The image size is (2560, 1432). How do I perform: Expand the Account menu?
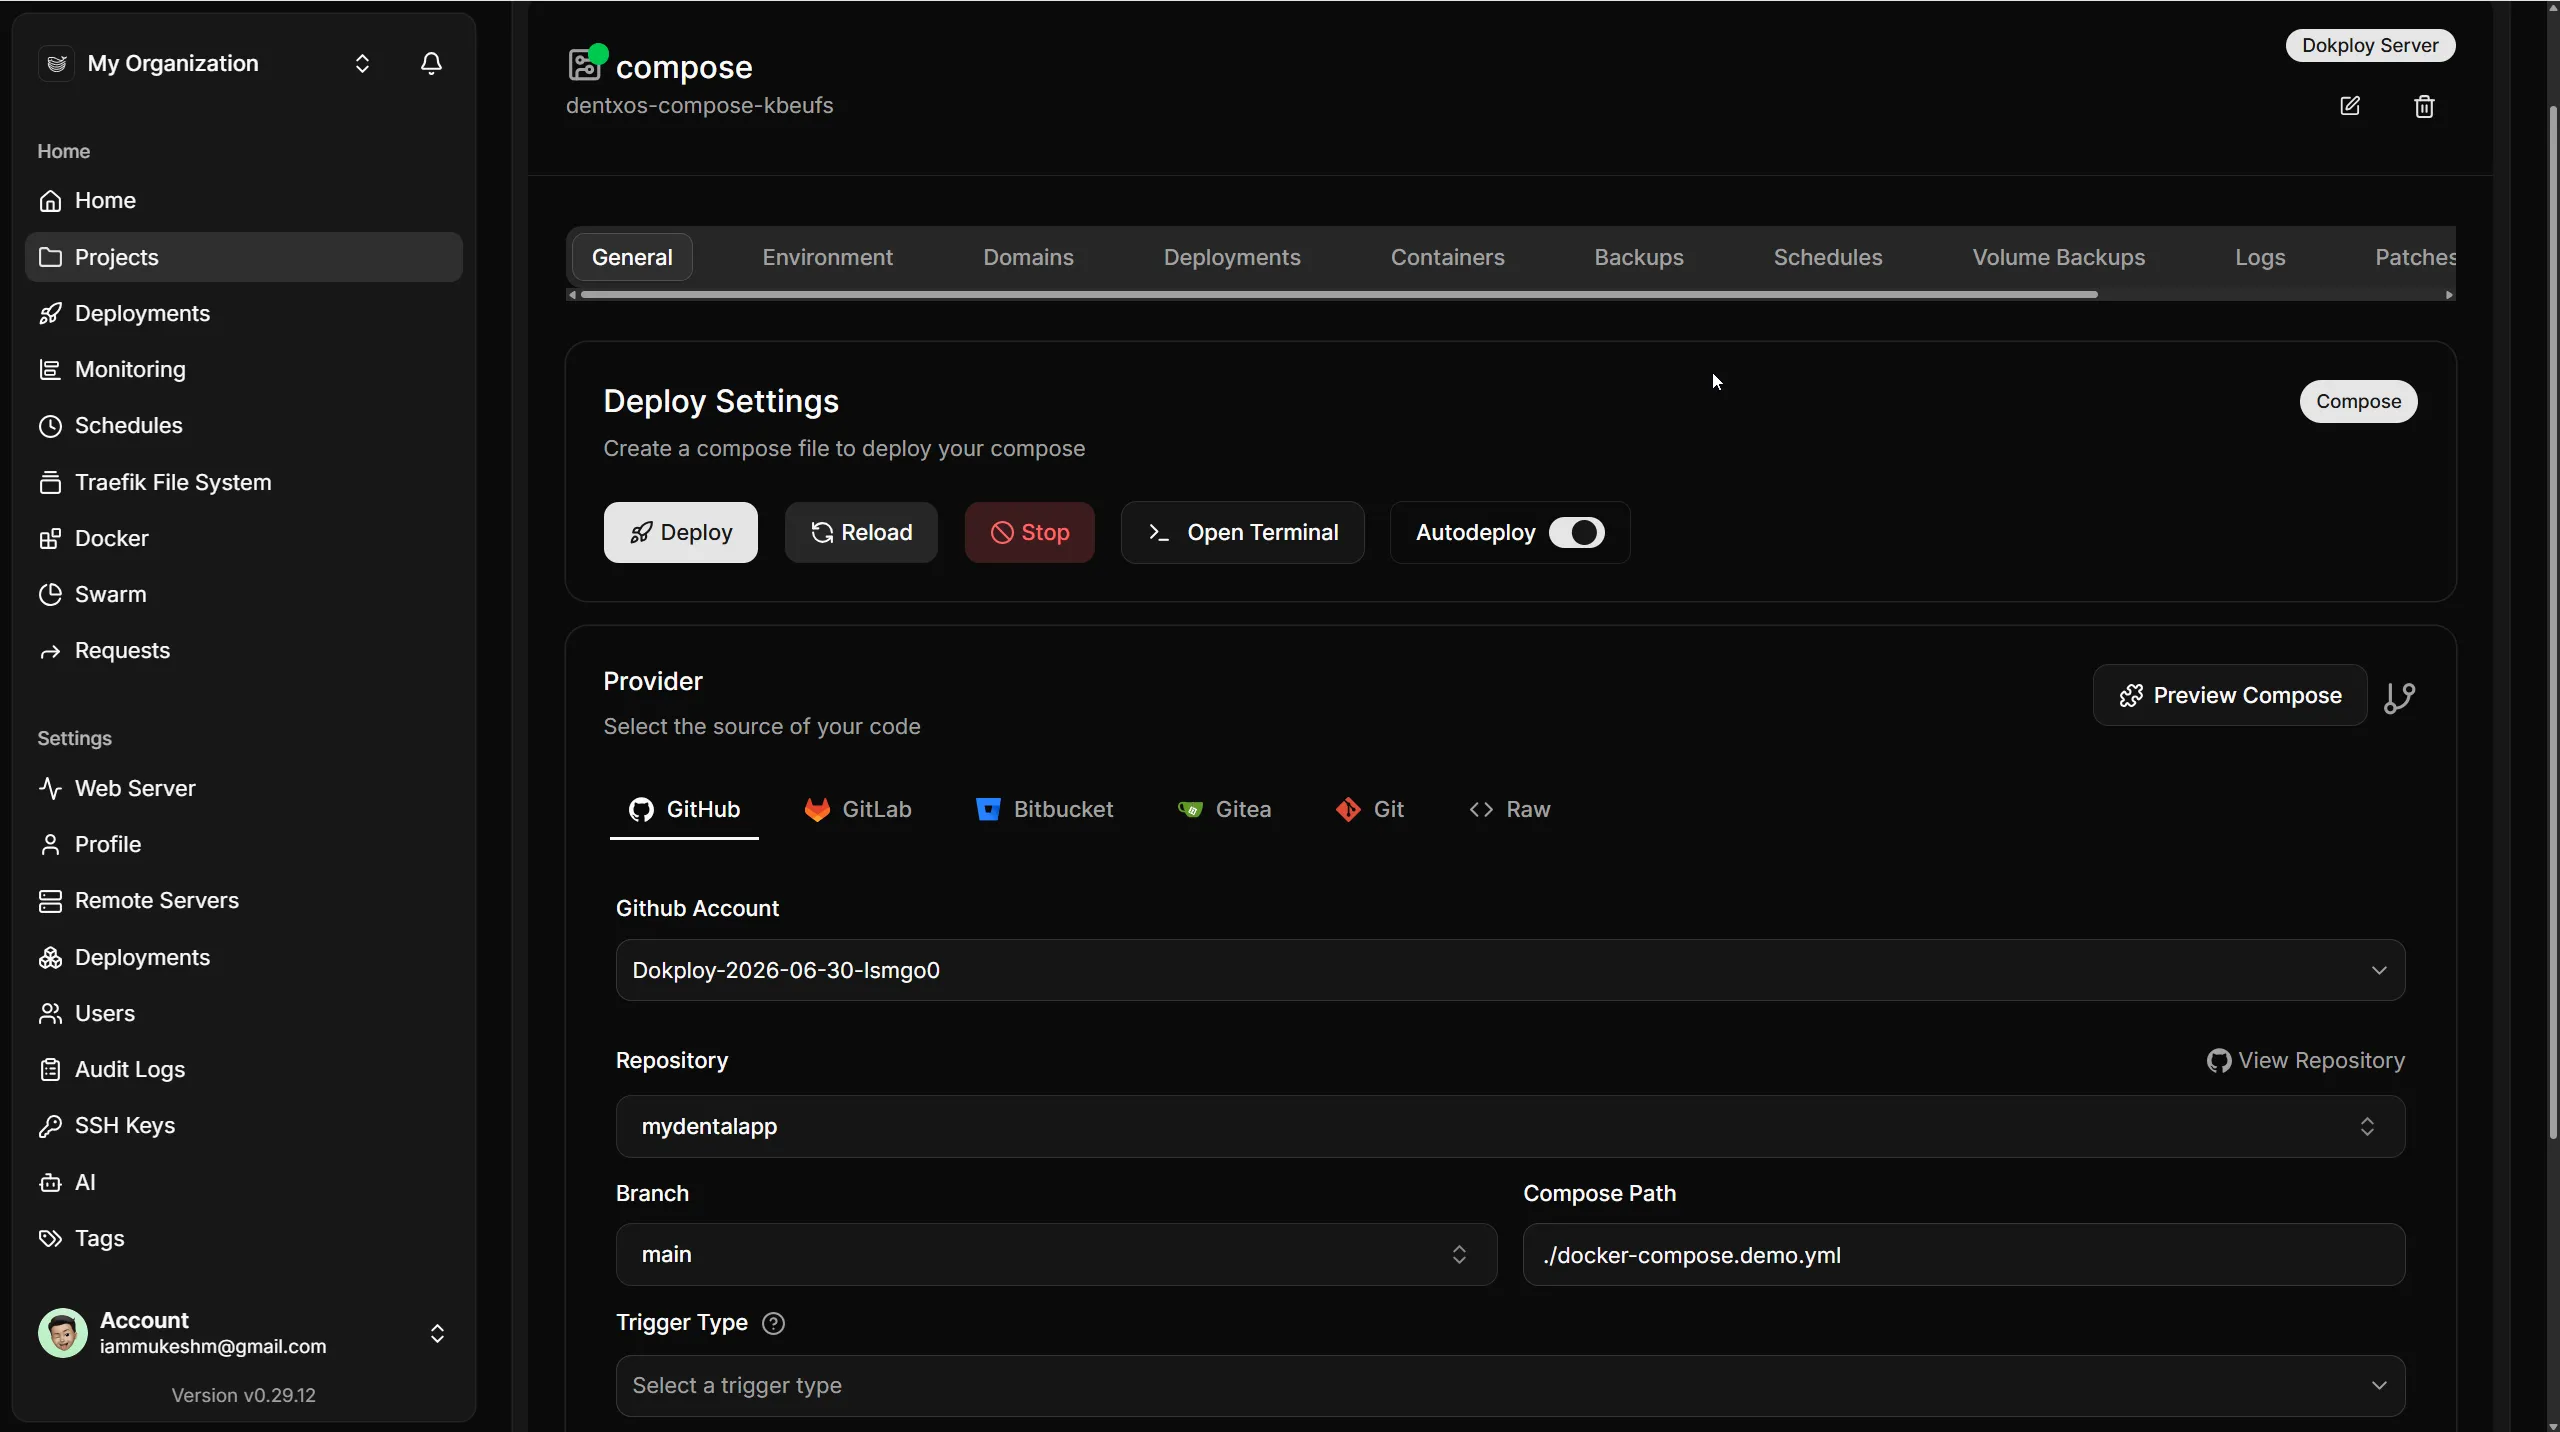244,1333
